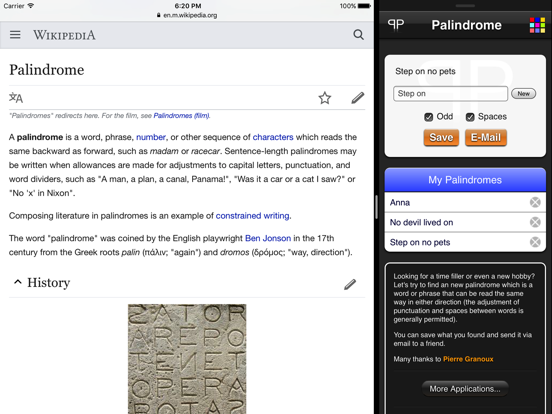Send palindrome via E-Mail button
Screen dimensions: 552x414
click(x=486, y=137)
